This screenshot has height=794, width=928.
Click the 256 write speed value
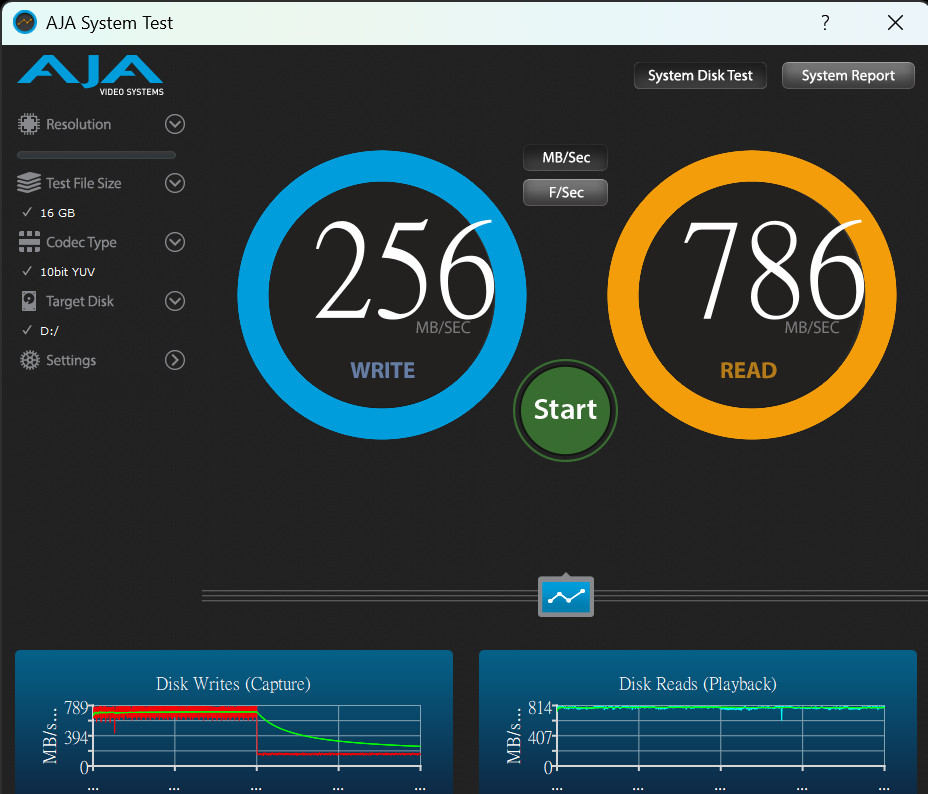pyautogui.click(x=405, y=270)
